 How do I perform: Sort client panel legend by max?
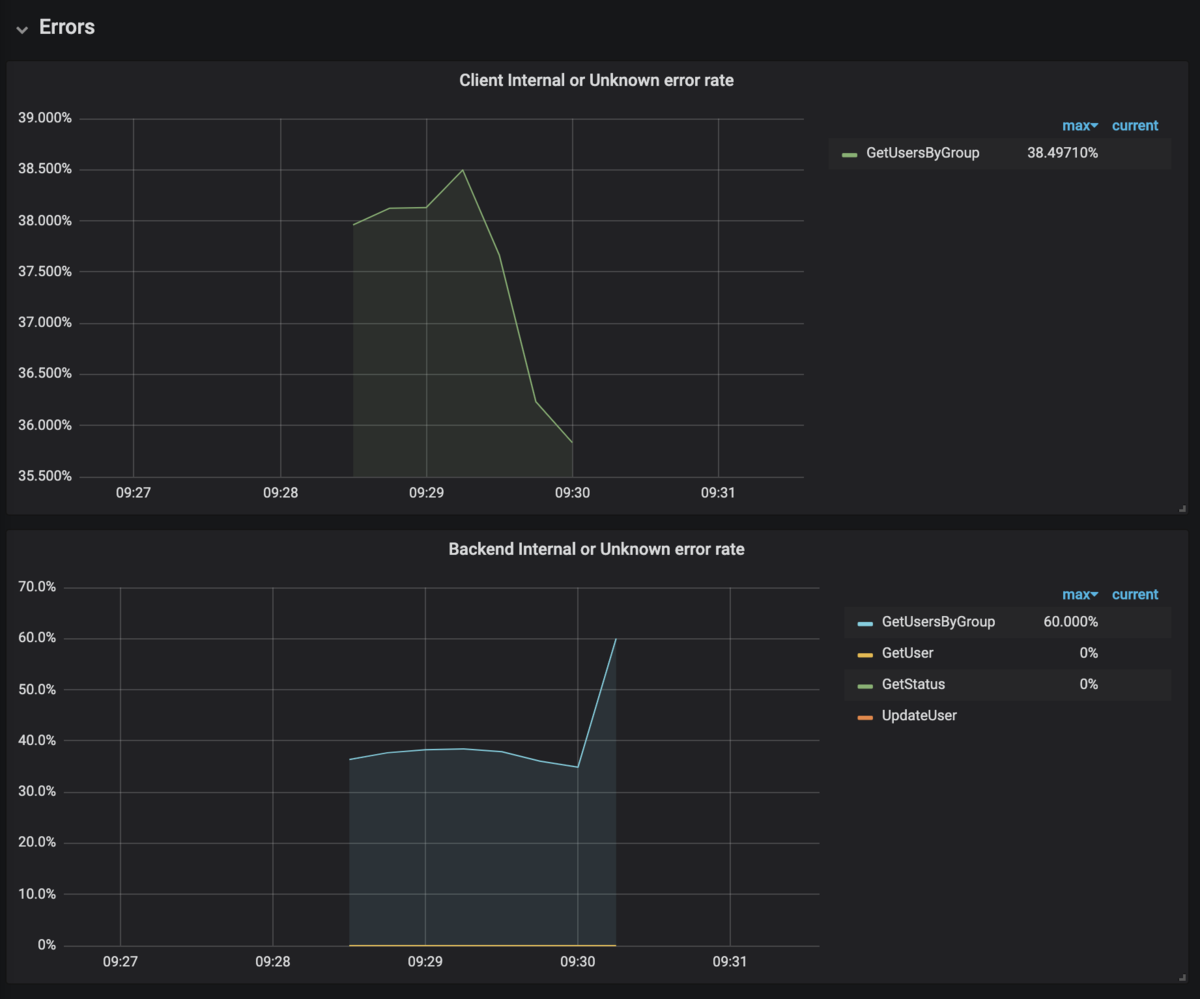1080,126
